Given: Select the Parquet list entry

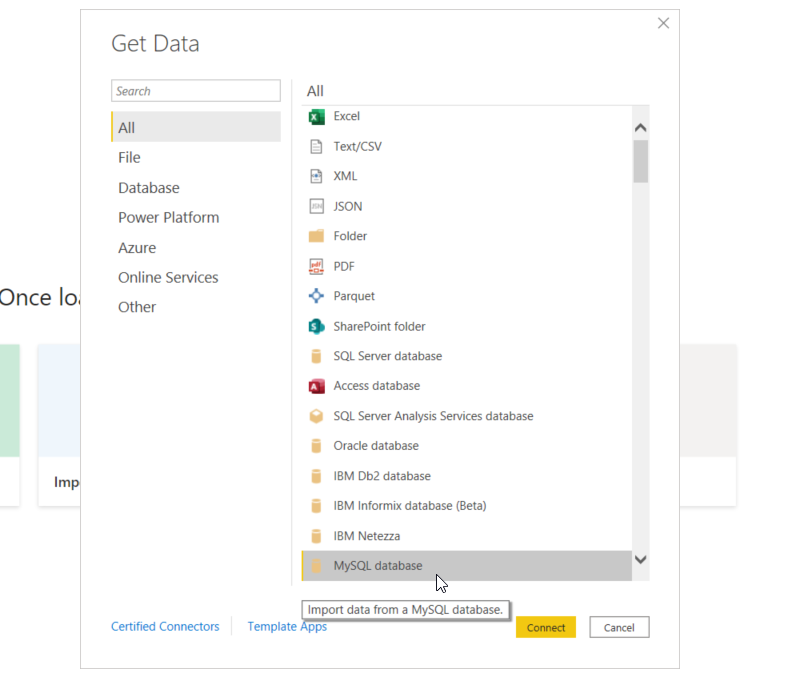Looking at the screenshot, I should pos(467,296).
